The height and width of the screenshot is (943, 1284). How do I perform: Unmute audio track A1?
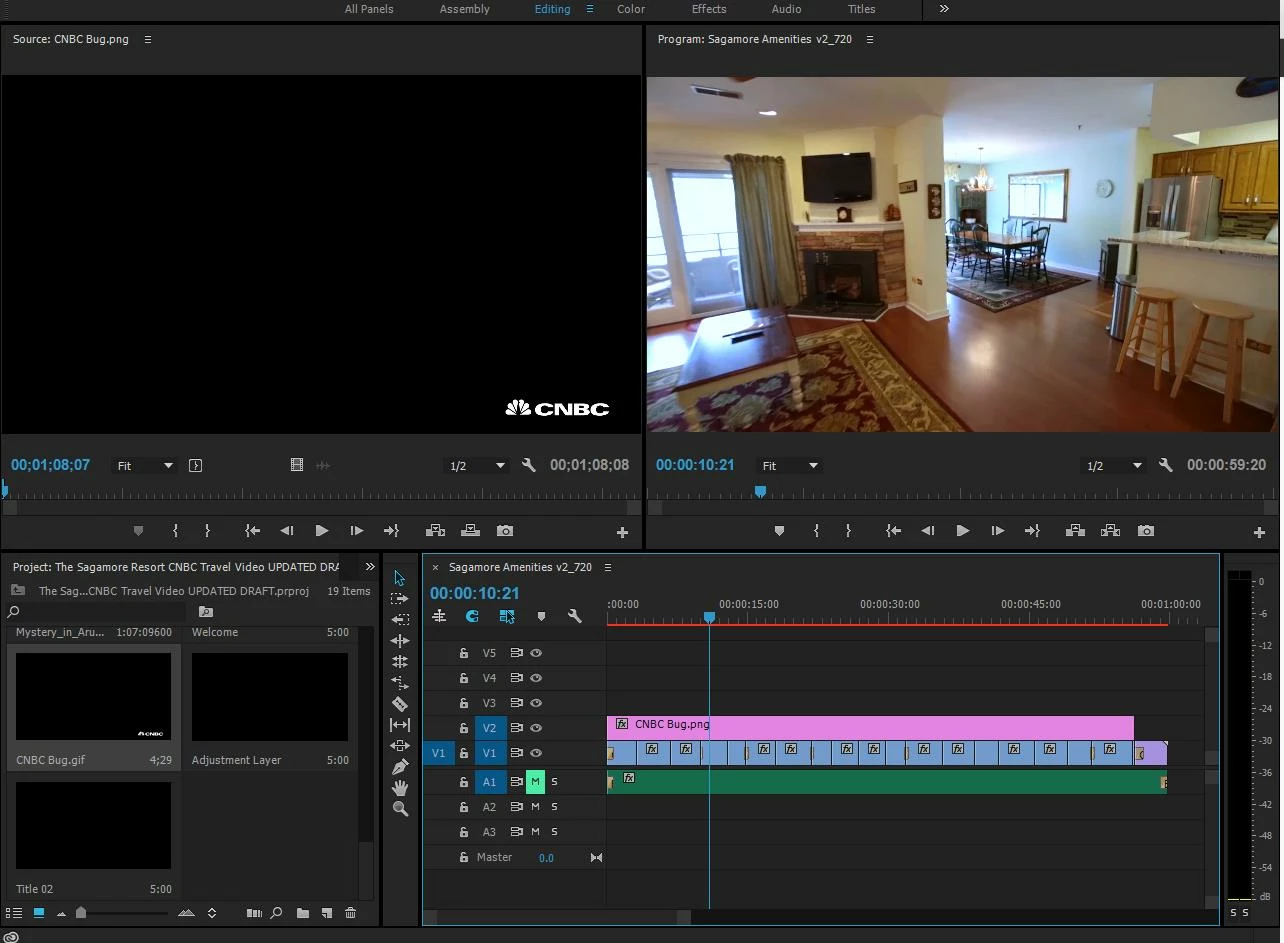click(535, 782)
